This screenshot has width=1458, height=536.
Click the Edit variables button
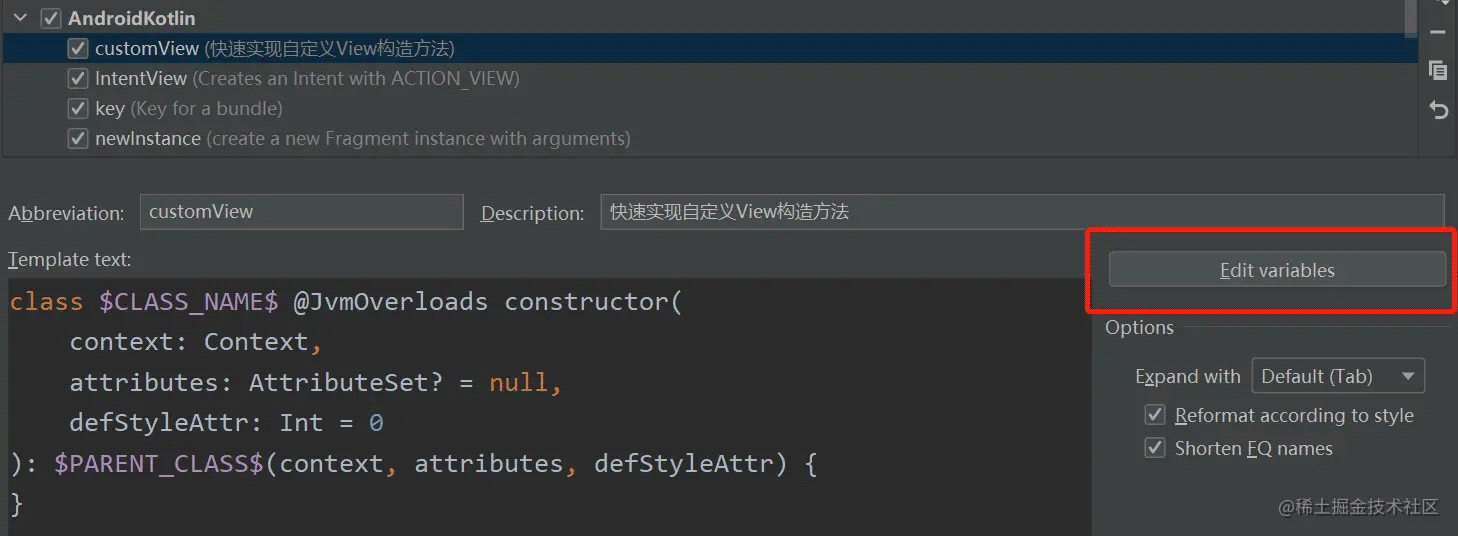(1277, 270)
